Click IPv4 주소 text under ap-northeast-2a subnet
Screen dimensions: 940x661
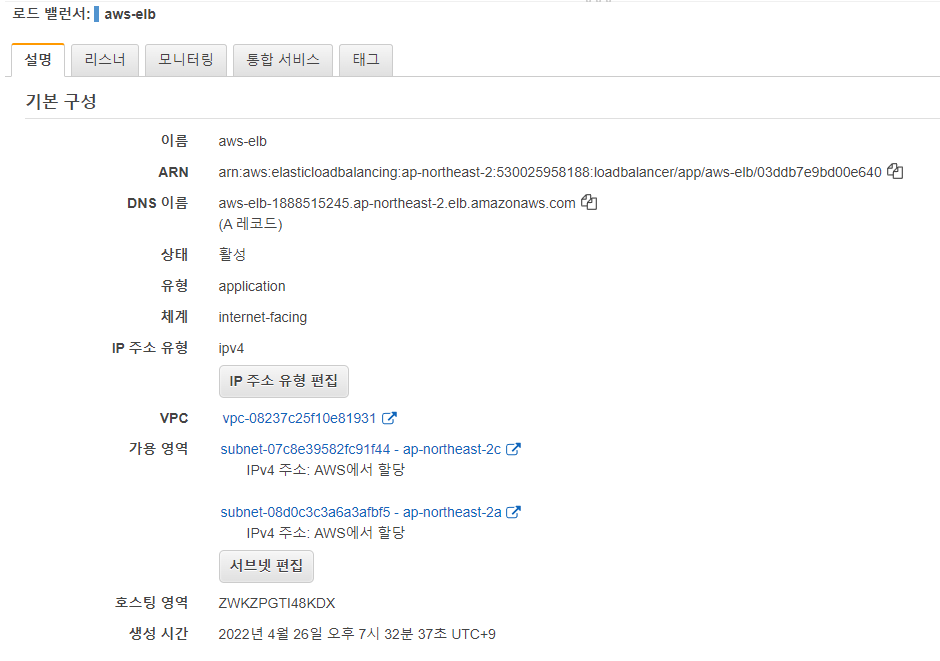pyautogui.click(x=326, y=533)
